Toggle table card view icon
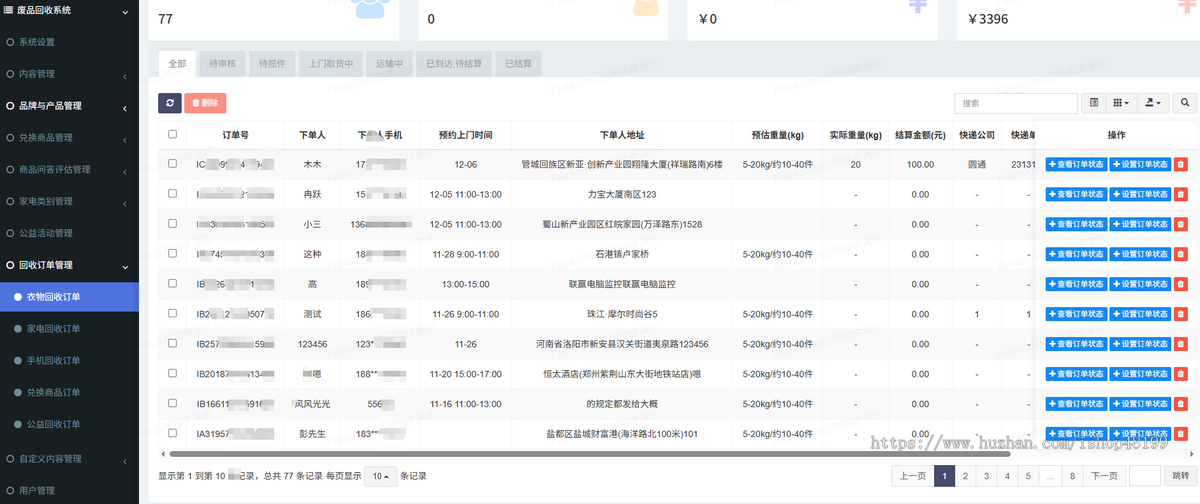 pos(1094,103)
